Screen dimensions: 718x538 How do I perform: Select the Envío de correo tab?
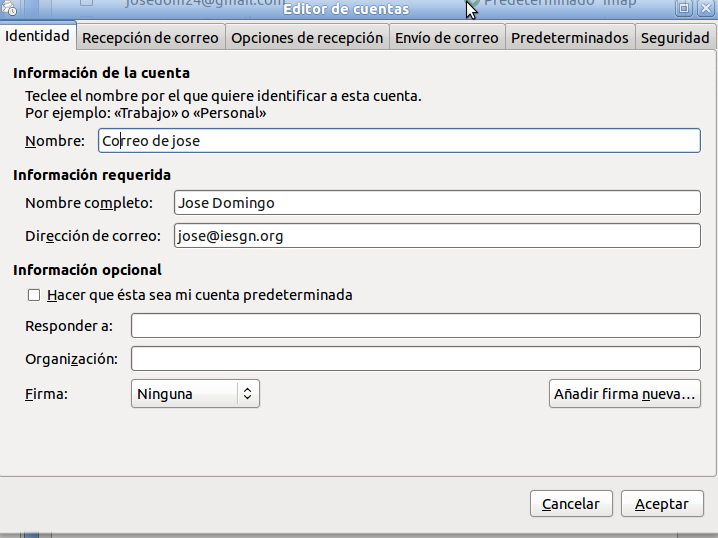pos(446,38)
